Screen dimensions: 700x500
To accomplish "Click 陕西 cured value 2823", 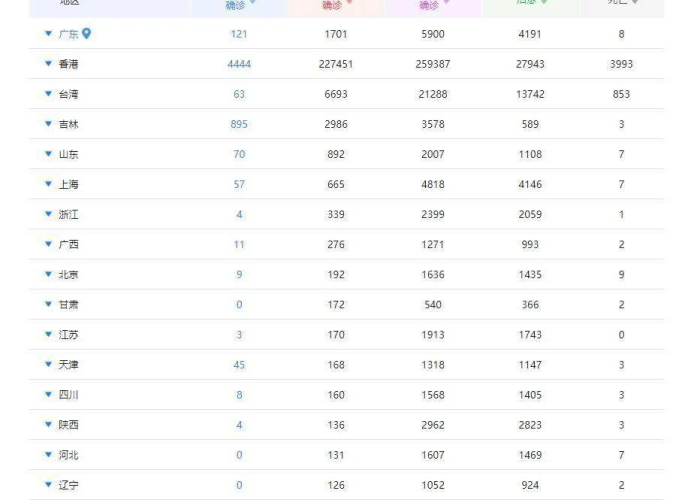I will click(530, 425).
